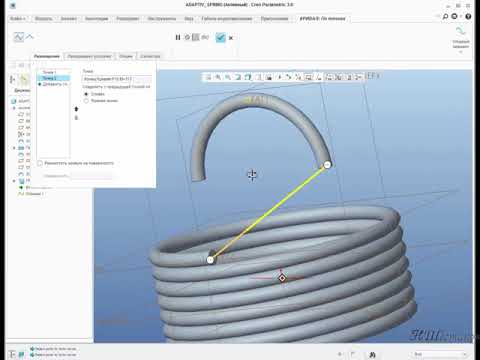The image size is (480, 360).
Task: Select the highlighted Точка 2 list row
Action: (53, 78)
